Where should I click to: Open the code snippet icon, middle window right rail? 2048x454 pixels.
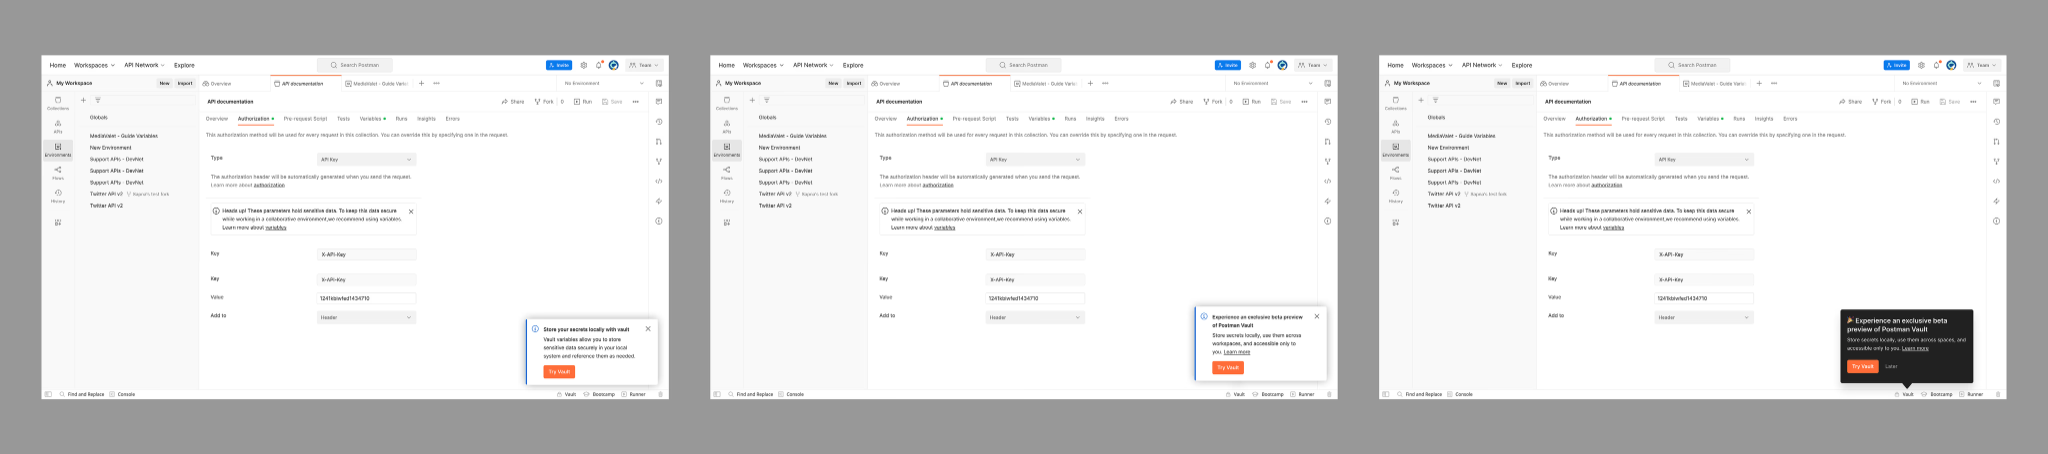[1327, 181]
